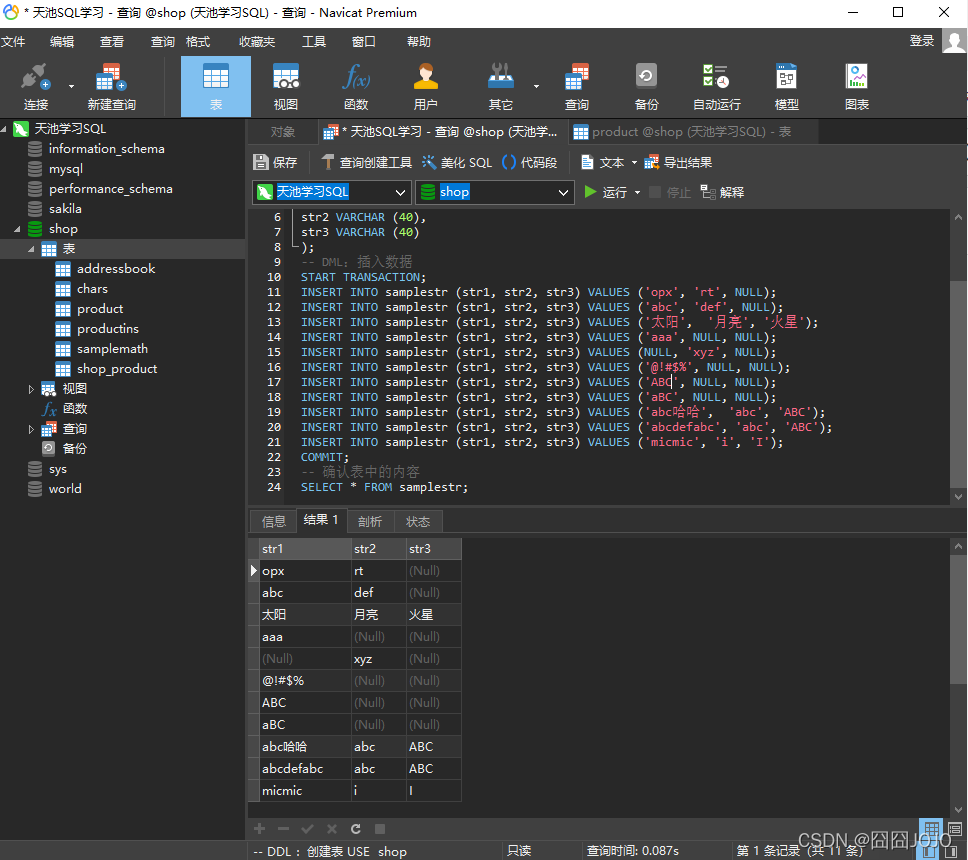
Task: Open the 工具 tools menu
Action: click(314, 41)
